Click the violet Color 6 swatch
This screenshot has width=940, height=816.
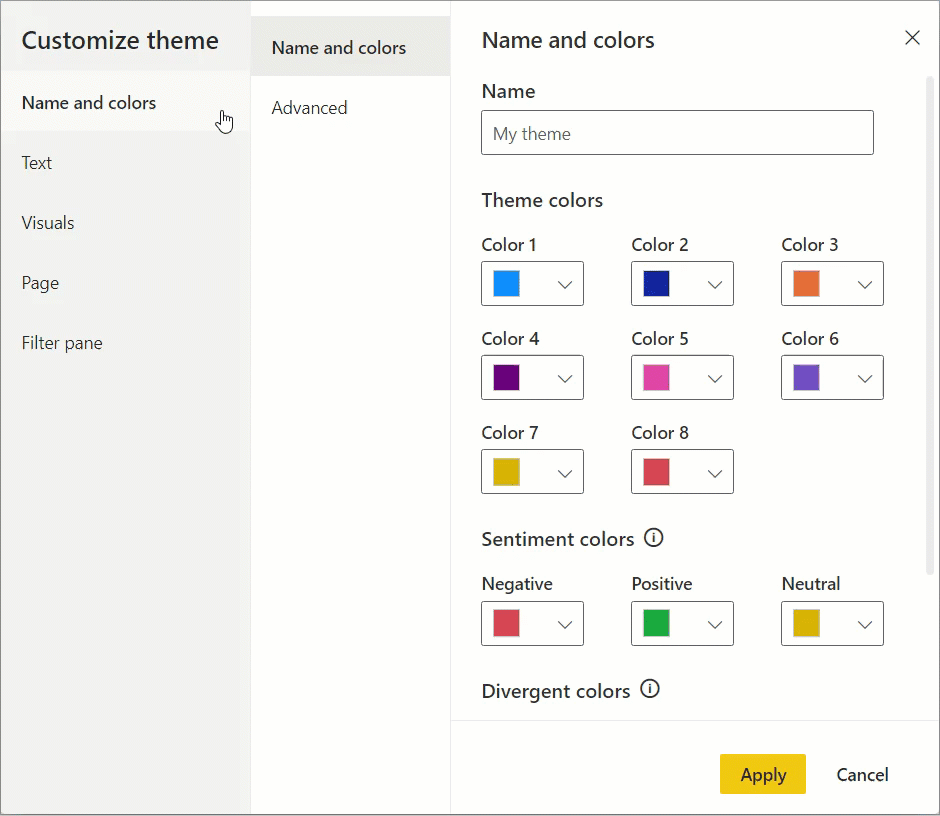tap(807, 378)
